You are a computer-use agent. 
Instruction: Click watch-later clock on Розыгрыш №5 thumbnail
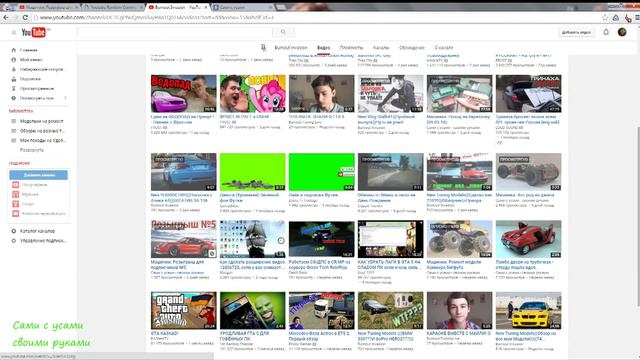click(212, 253)
